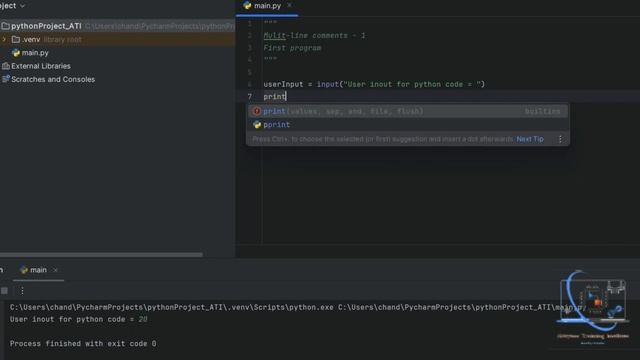This screenshot has height=360, width=640.
Task: Select External Libraries in project tree
Action: coord(41,66)
